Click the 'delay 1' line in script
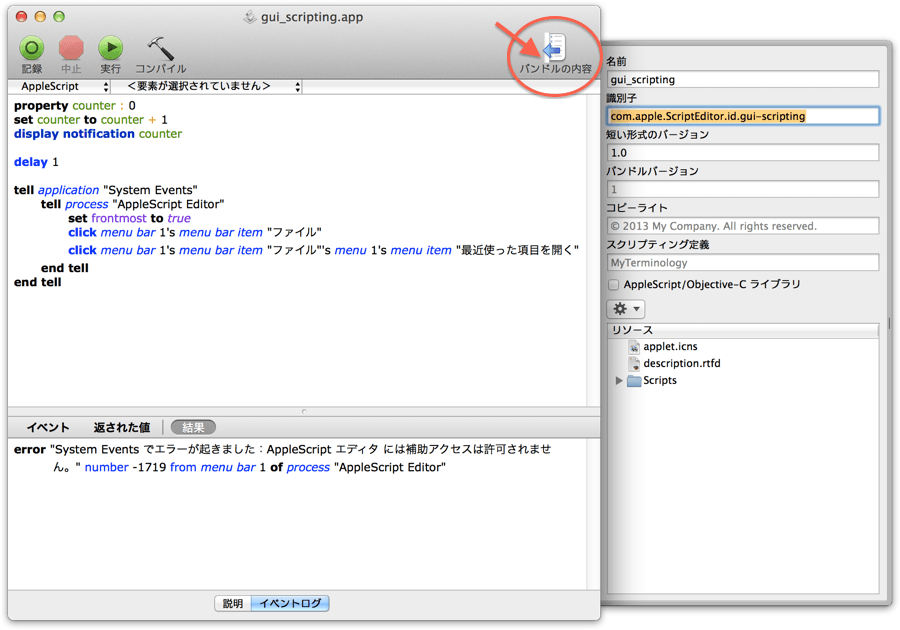 click(36, 162)
